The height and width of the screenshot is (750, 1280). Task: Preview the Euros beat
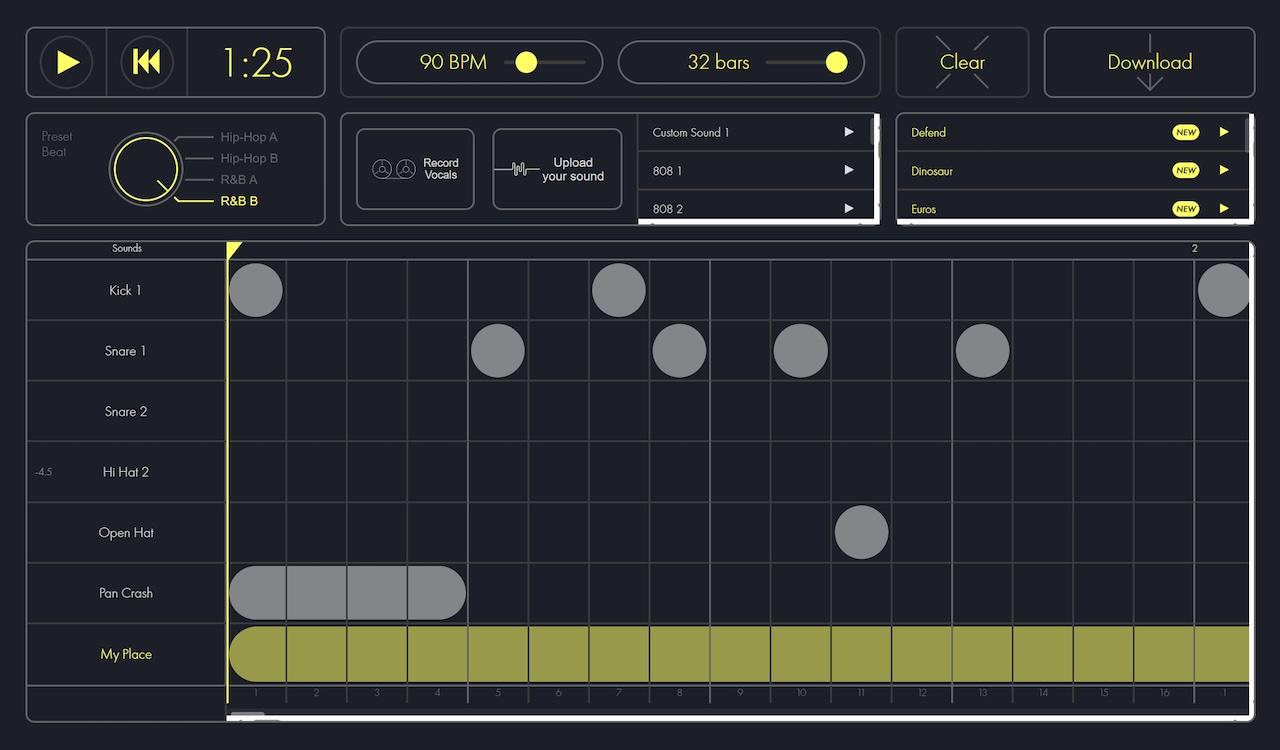[x=1223, y=208]
